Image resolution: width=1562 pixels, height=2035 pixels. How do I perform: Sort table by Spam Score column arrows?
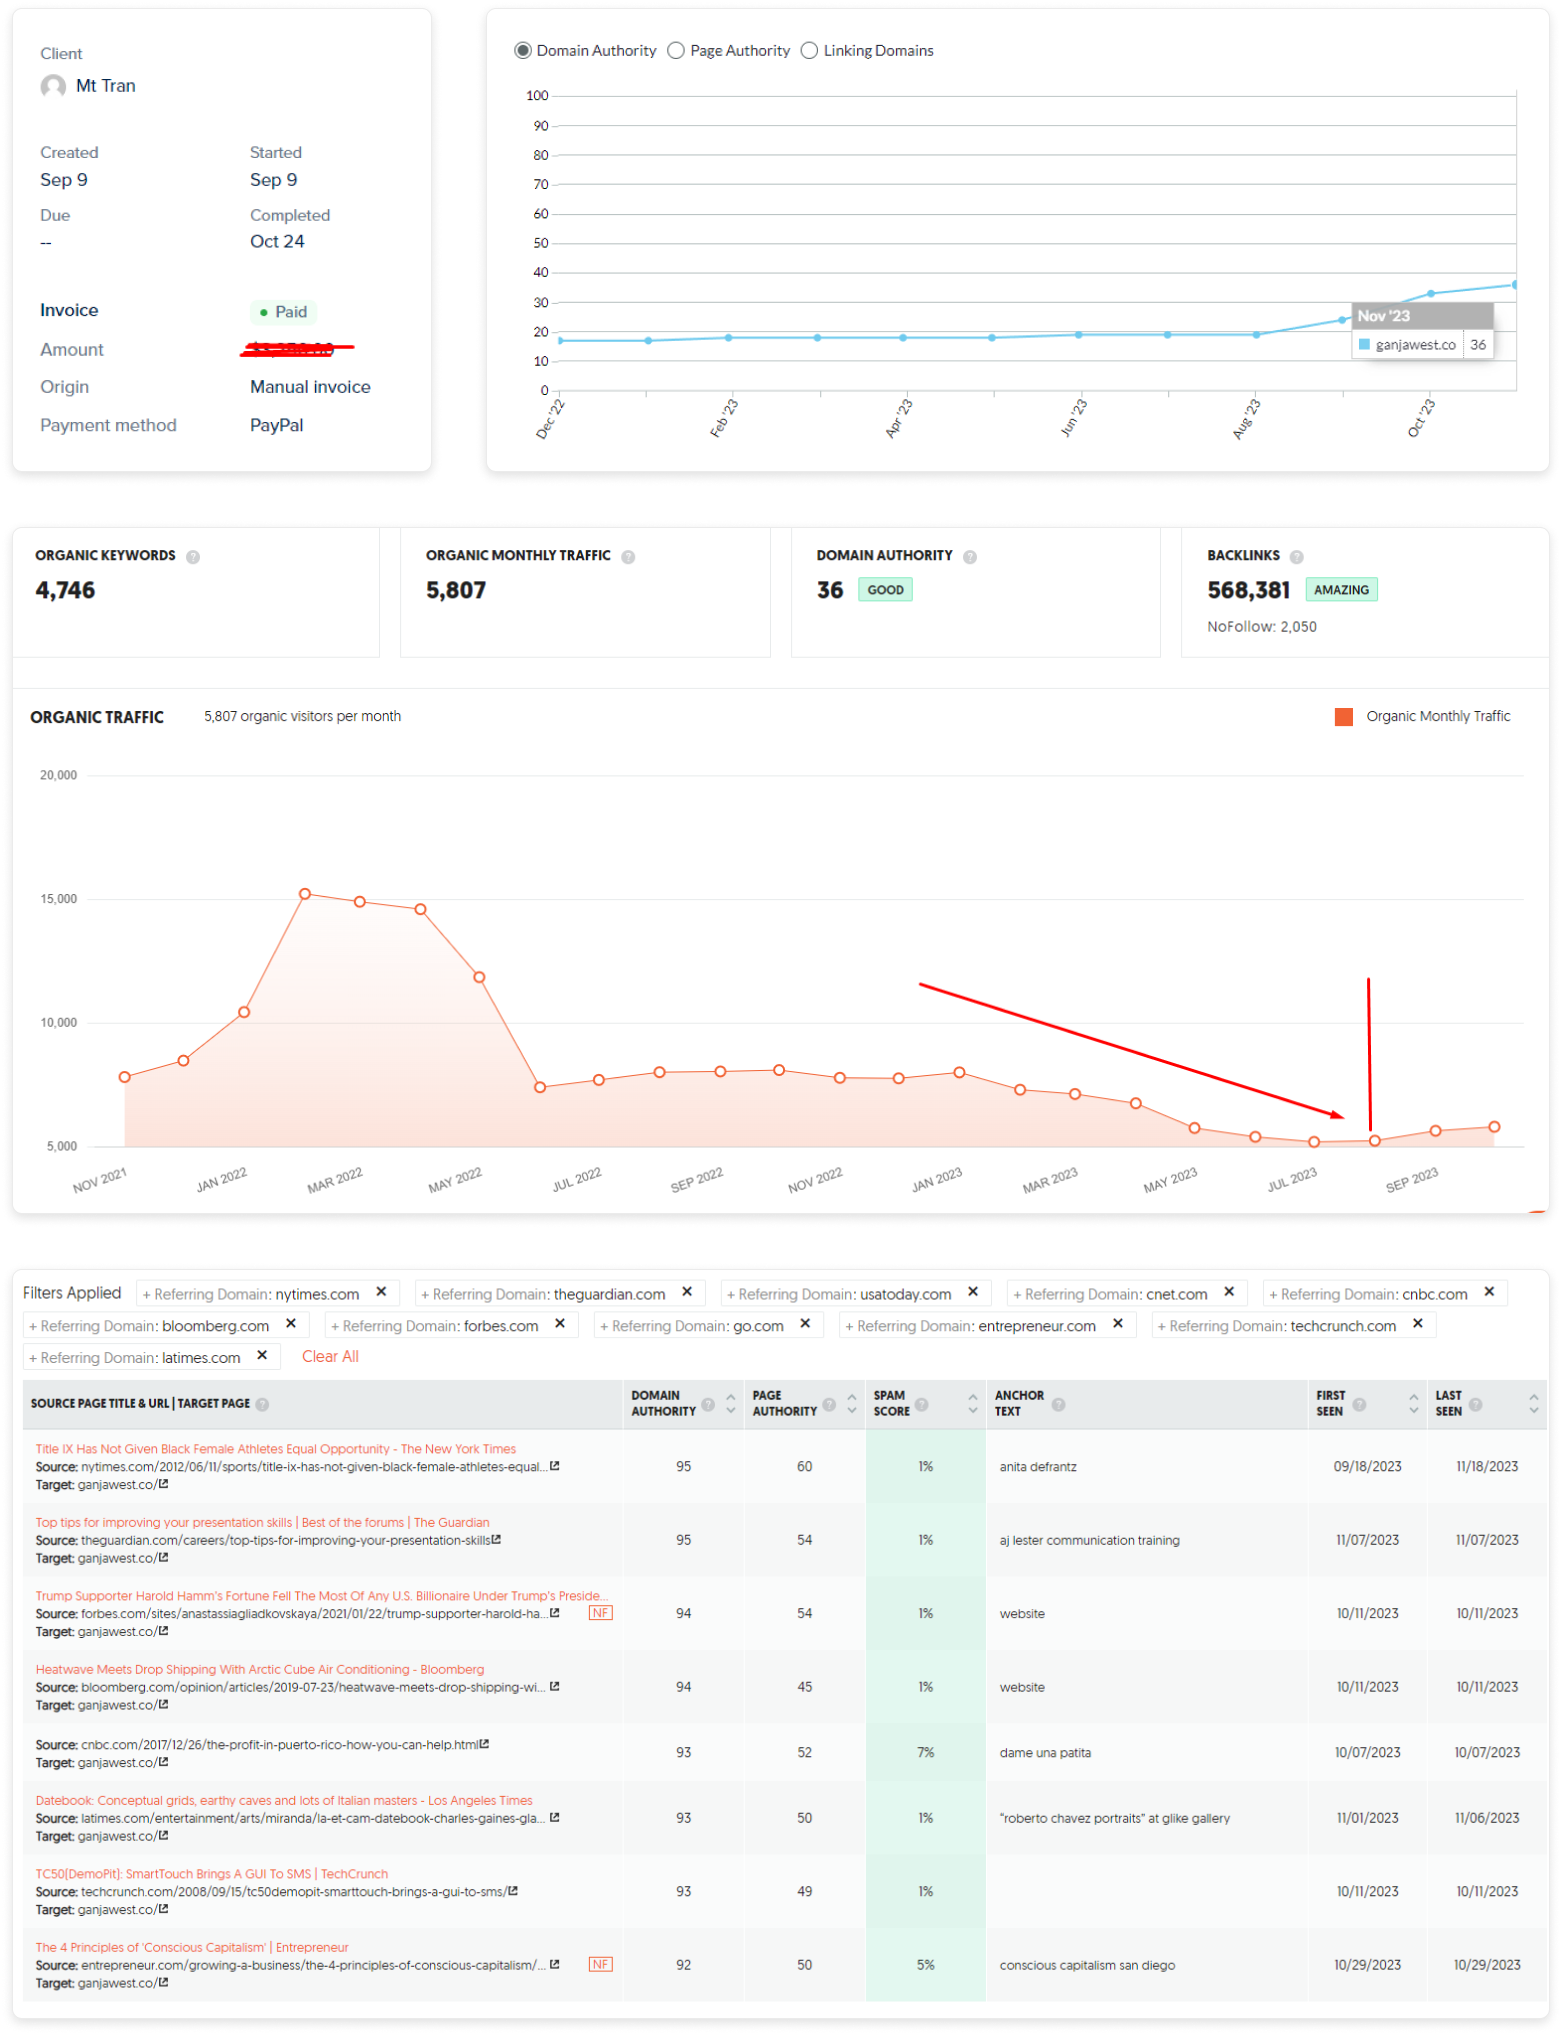(972, 1403)
